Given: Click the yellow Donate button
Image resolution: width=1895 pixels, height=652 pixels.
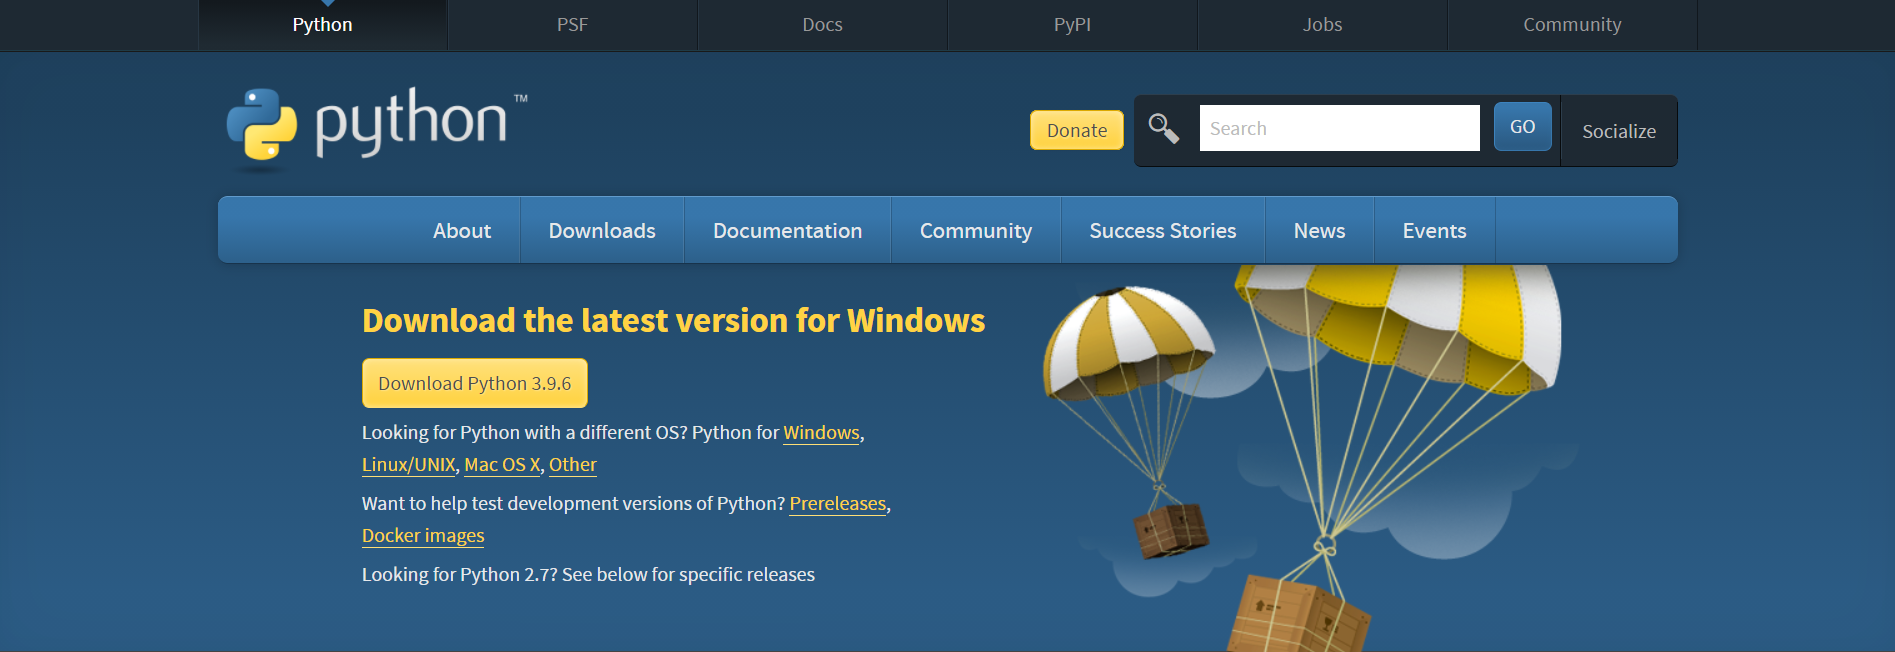Looking at the screenshot, I should [x=1077, y=130].
